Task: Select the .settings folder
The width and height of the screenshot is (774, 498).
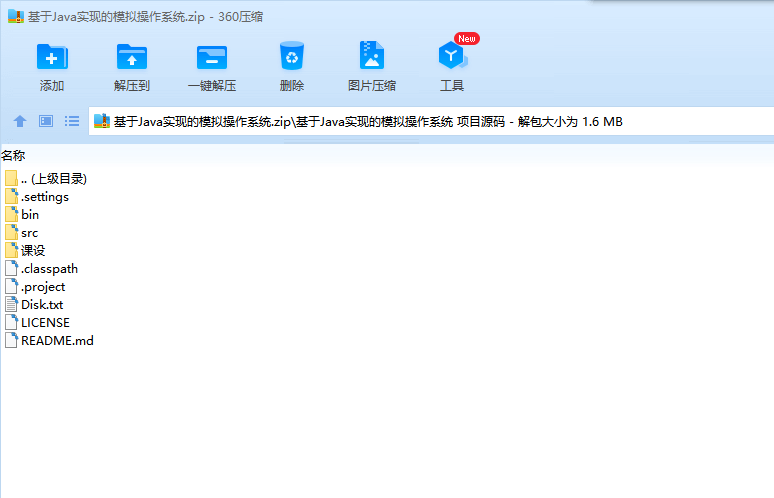Action: click(x=37, y=196)
